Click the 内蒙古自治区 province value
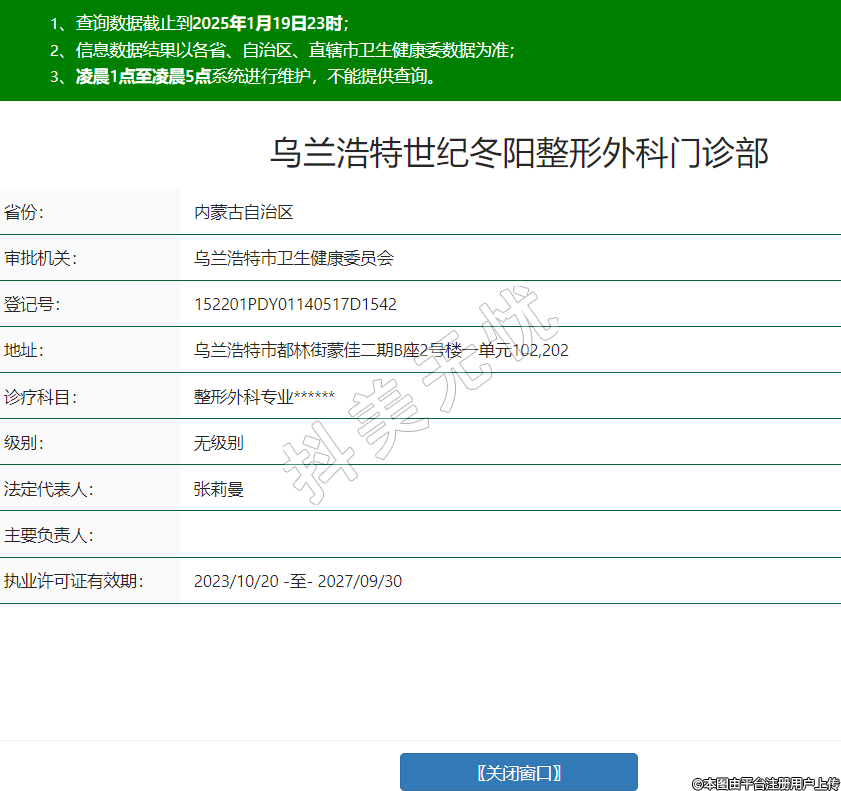Viewport: 841px width, 791px height. click(x=243, y=212)
